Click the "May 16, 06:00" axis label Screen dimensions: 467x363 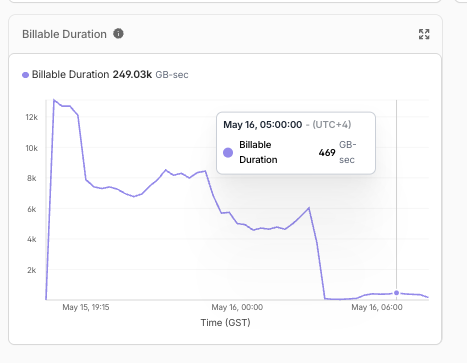377,307
